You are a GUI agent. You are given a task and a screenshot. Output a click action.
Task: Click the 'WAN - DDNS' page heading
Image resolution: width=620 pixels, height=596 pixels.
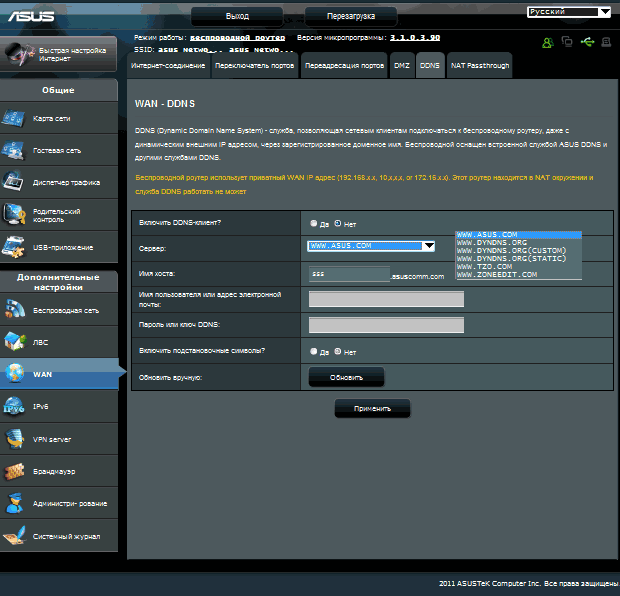[164, 104]
